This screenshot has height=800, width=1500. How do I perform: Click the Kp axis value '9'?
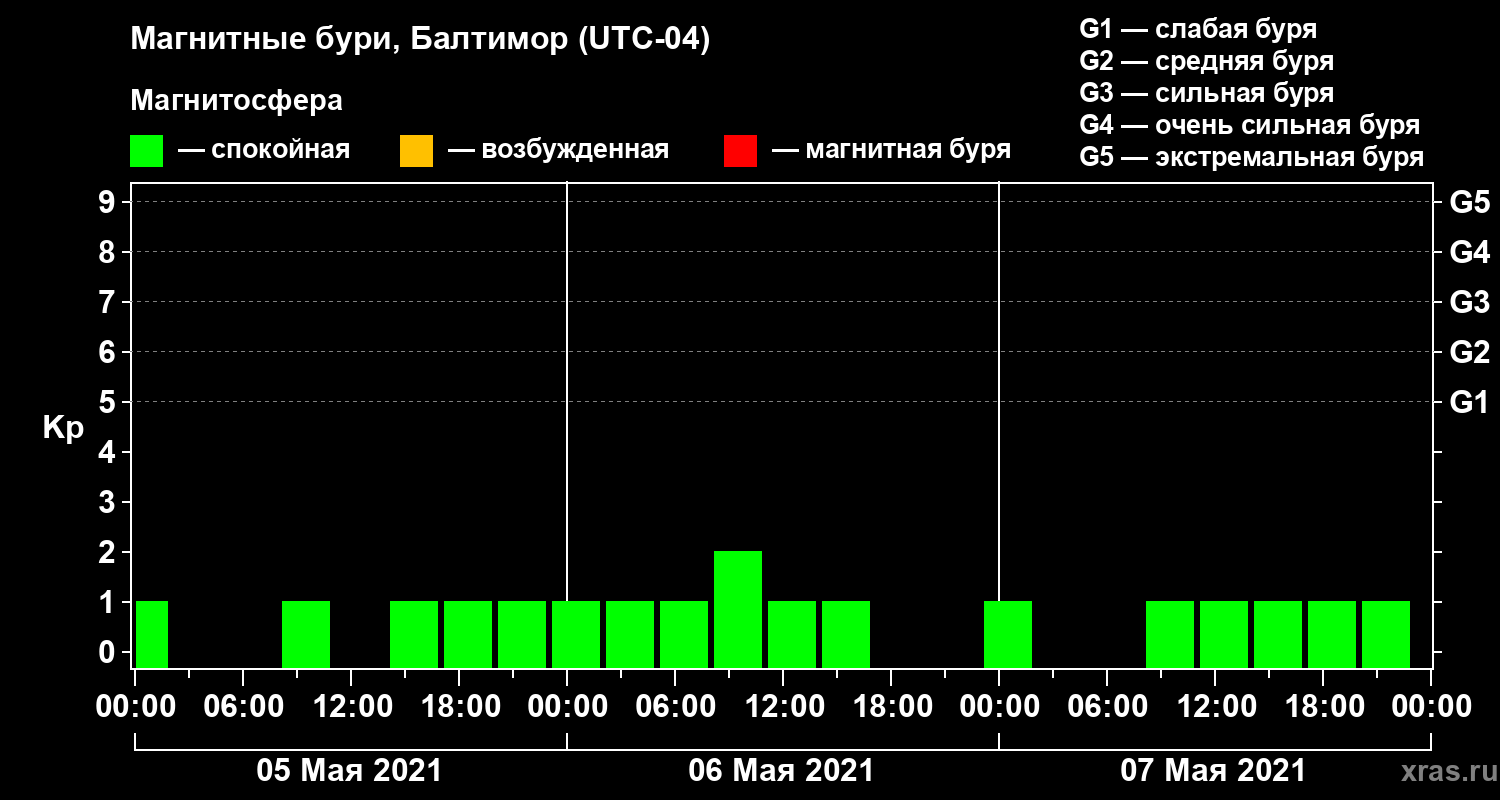(109, 203)
